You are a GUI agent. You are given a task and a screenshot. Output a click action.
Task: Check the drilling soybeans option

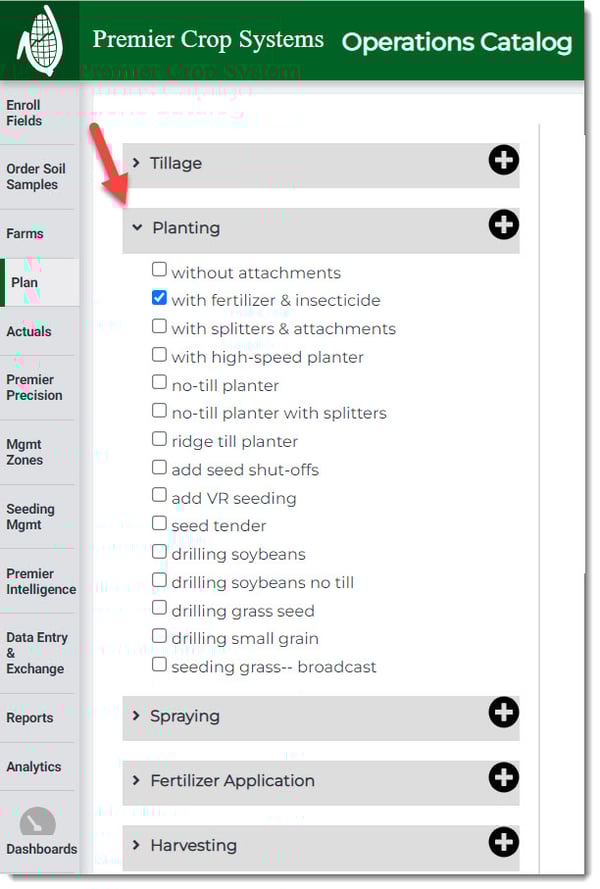159,552
